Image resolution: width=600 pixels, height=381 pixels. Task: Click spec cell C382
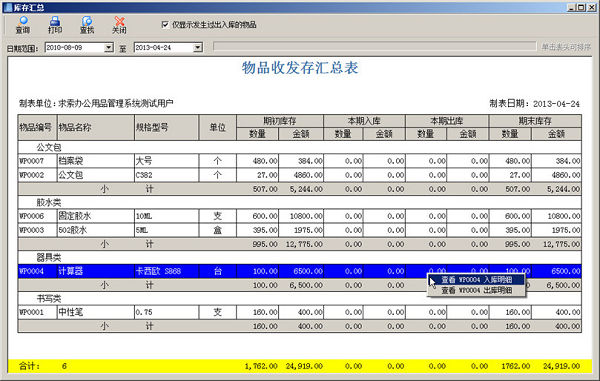click(166, 175)
